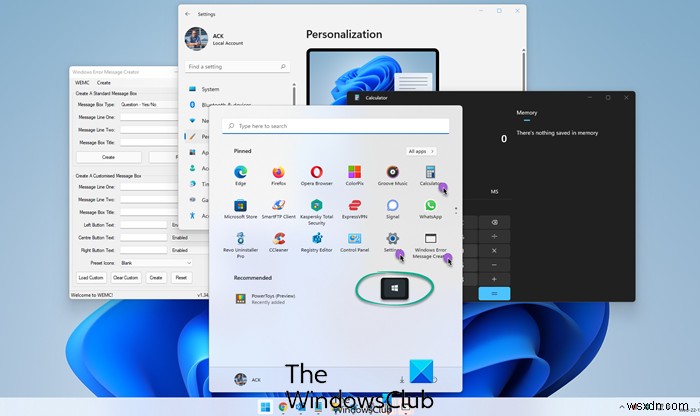Open Control Panel pinned app
This screenshot has width=700, height=416.
click(354, 242)
